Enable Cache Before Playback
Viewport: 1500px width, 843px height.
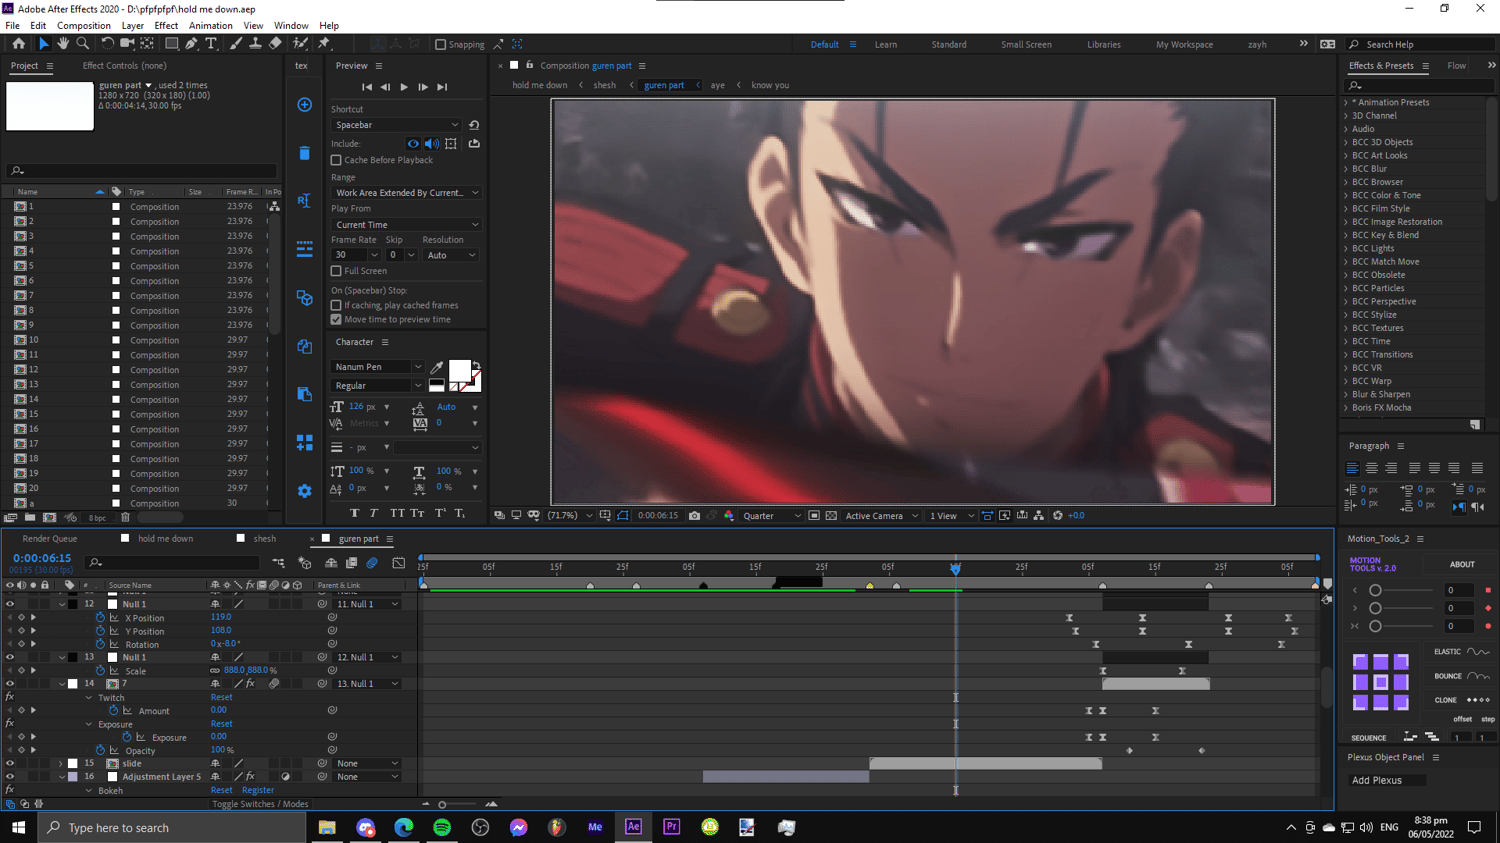point(336,160)
